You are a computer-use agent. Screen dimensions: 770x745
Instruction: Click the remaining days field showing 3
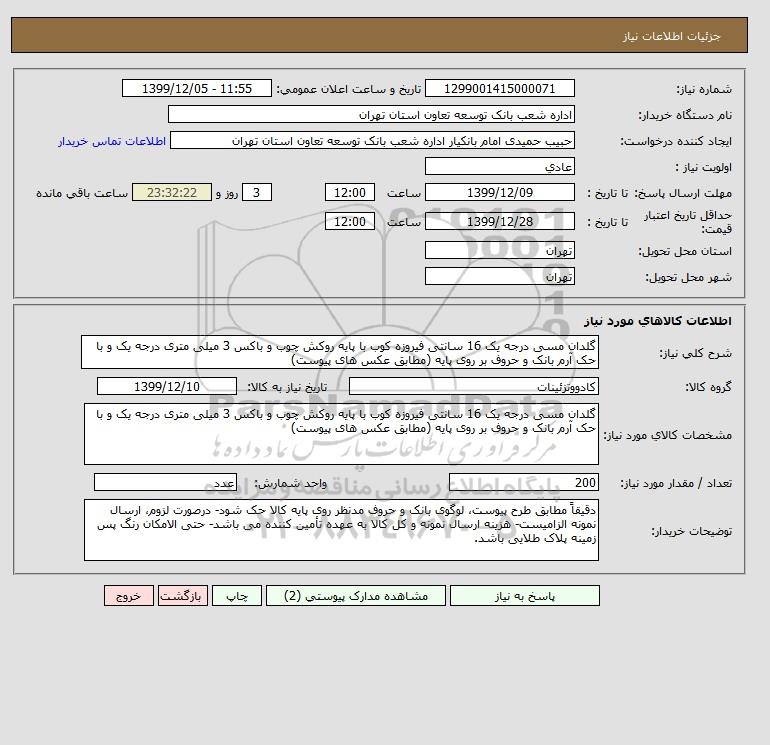[x=256, y=193]
